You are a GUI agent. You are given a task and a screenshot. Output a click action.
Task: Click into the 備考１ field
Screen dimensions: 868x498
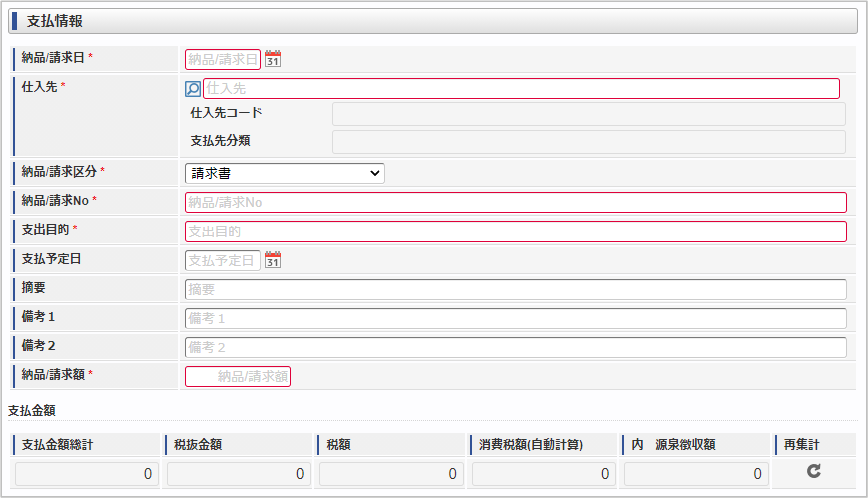click(x=515, y=318)
